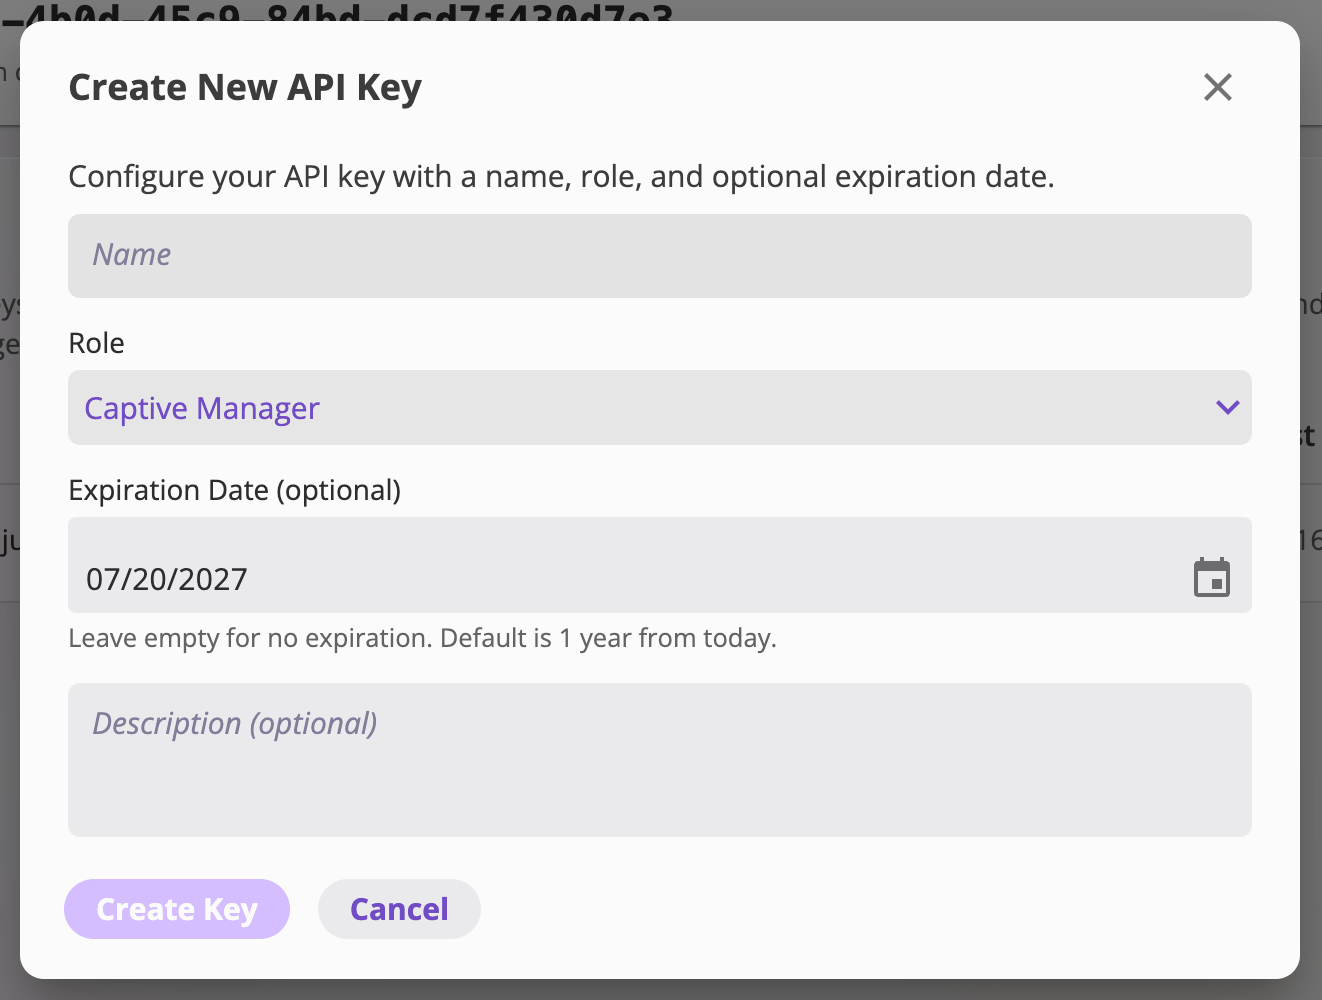This screenshot has height=1000, width=1322.
Task: Open the Role dropdown showing Captive Manager
Action: coord(660,408)
